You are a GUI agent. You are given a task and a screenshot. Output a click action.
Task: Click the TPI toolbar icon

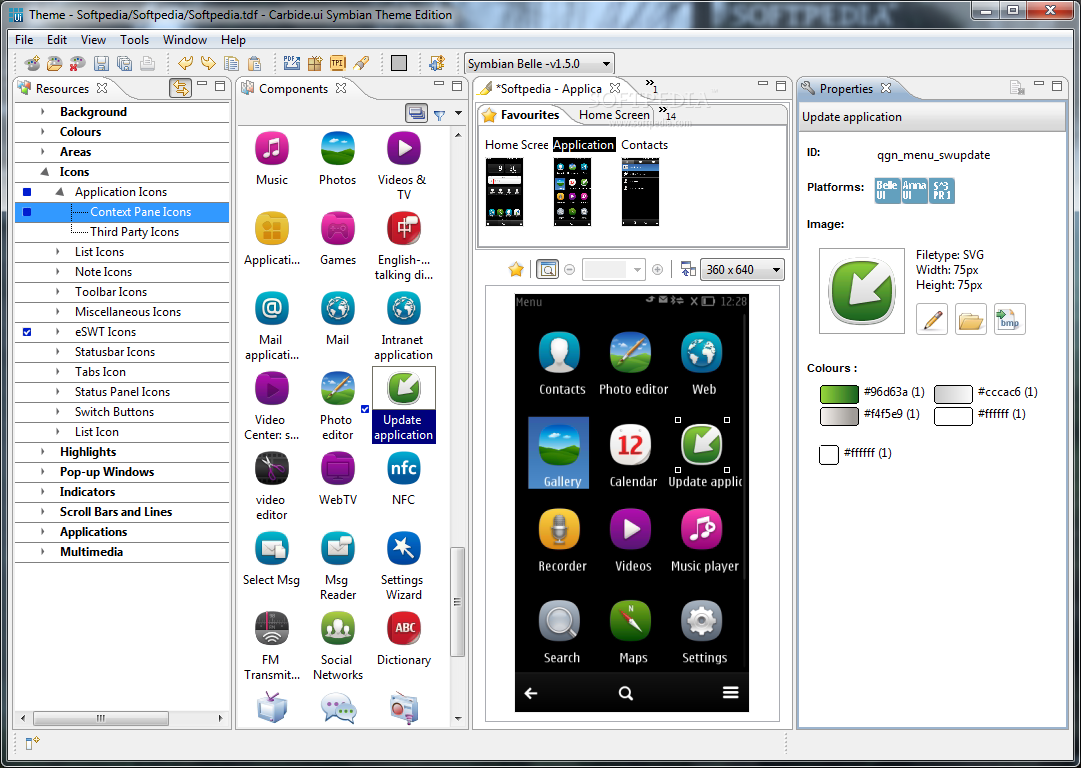337,63
